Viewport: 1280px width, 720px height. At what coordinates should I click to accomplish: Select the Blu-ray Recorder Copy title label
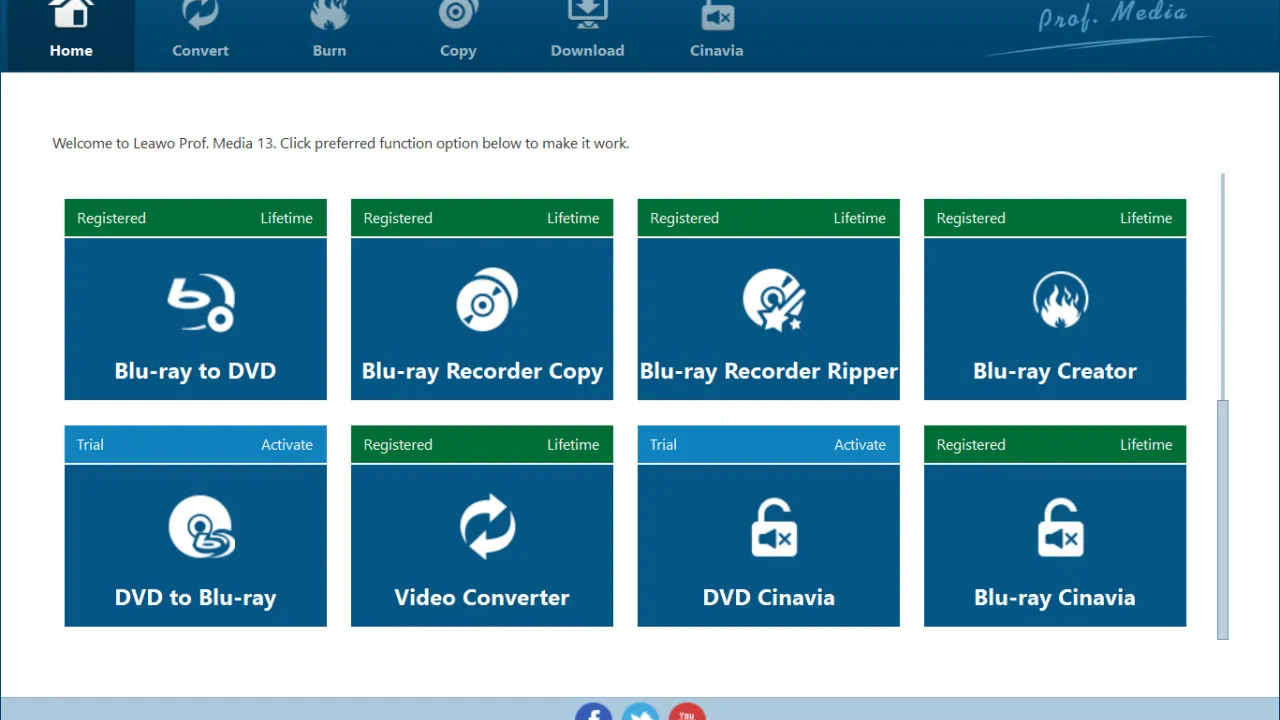point(482,372)
